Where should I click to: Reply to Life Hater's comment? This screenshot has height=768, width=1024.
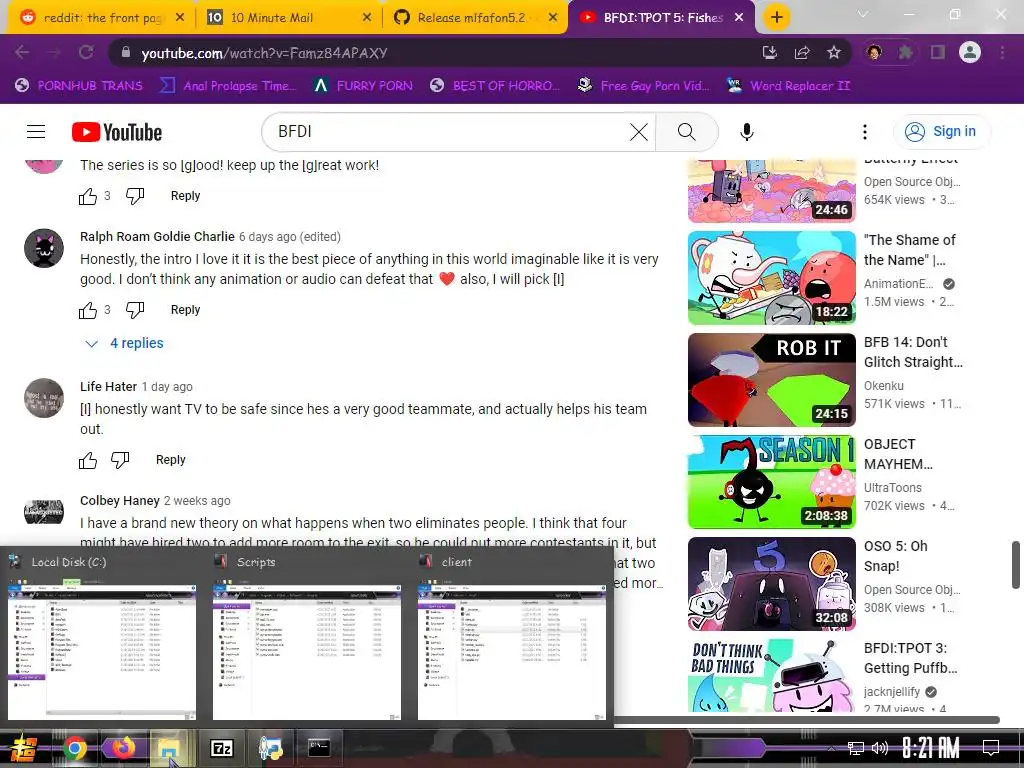(170, 460)
